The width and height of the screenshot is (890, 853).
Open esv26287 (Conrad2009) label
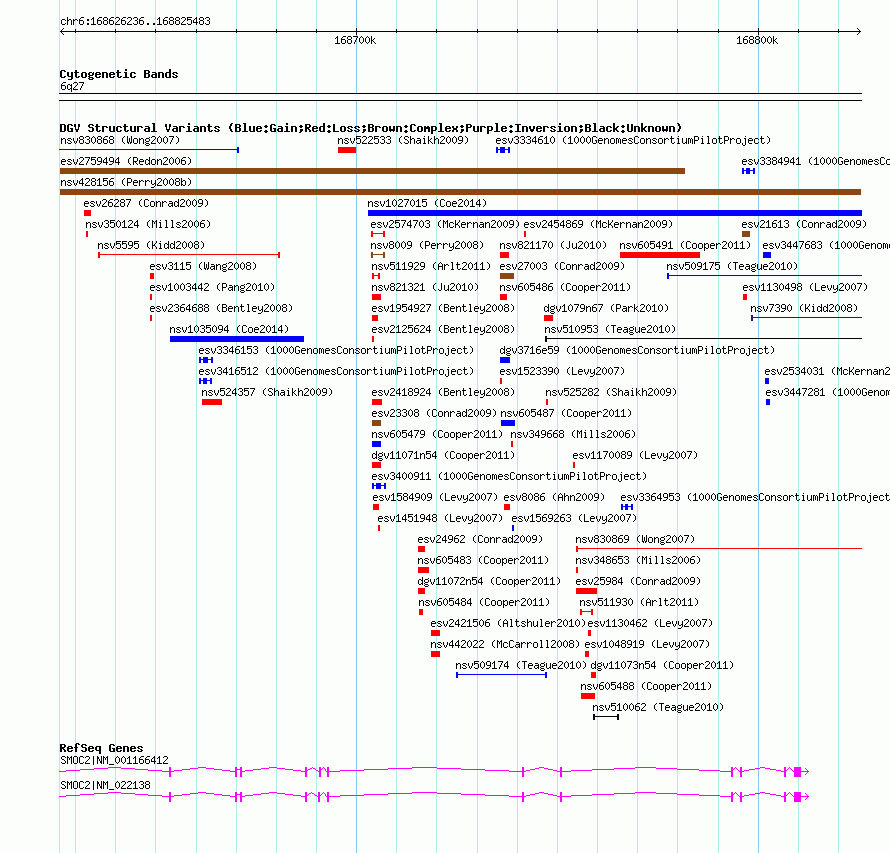coord(146,203)
